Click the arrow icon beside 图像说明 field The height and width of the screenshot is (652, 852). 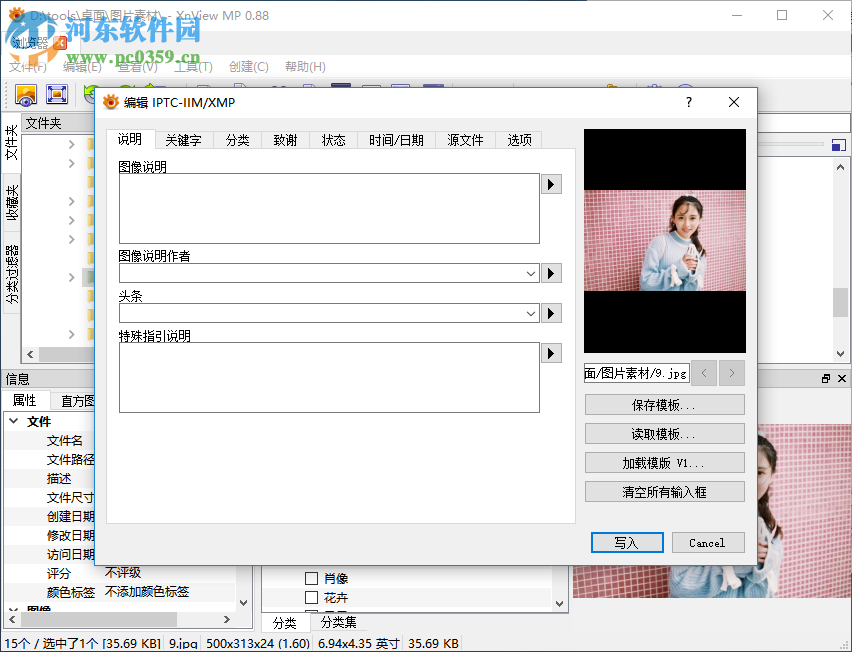coord(551,184)
